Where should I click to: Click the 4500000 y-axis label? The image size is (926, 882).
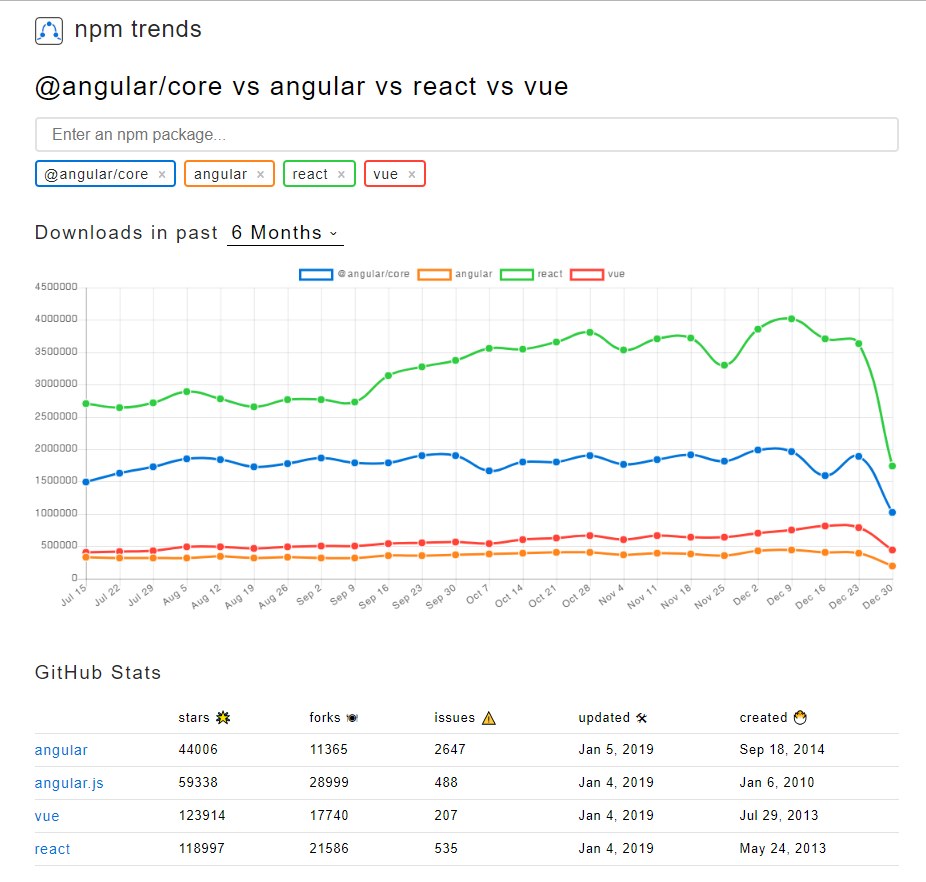[x=56, y=287]
